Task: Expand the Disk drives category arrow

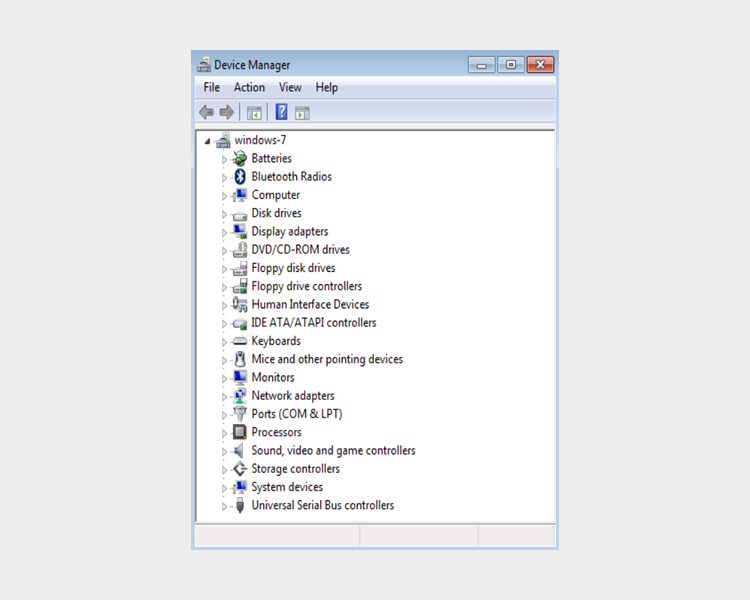Action: tap(225, 214)
